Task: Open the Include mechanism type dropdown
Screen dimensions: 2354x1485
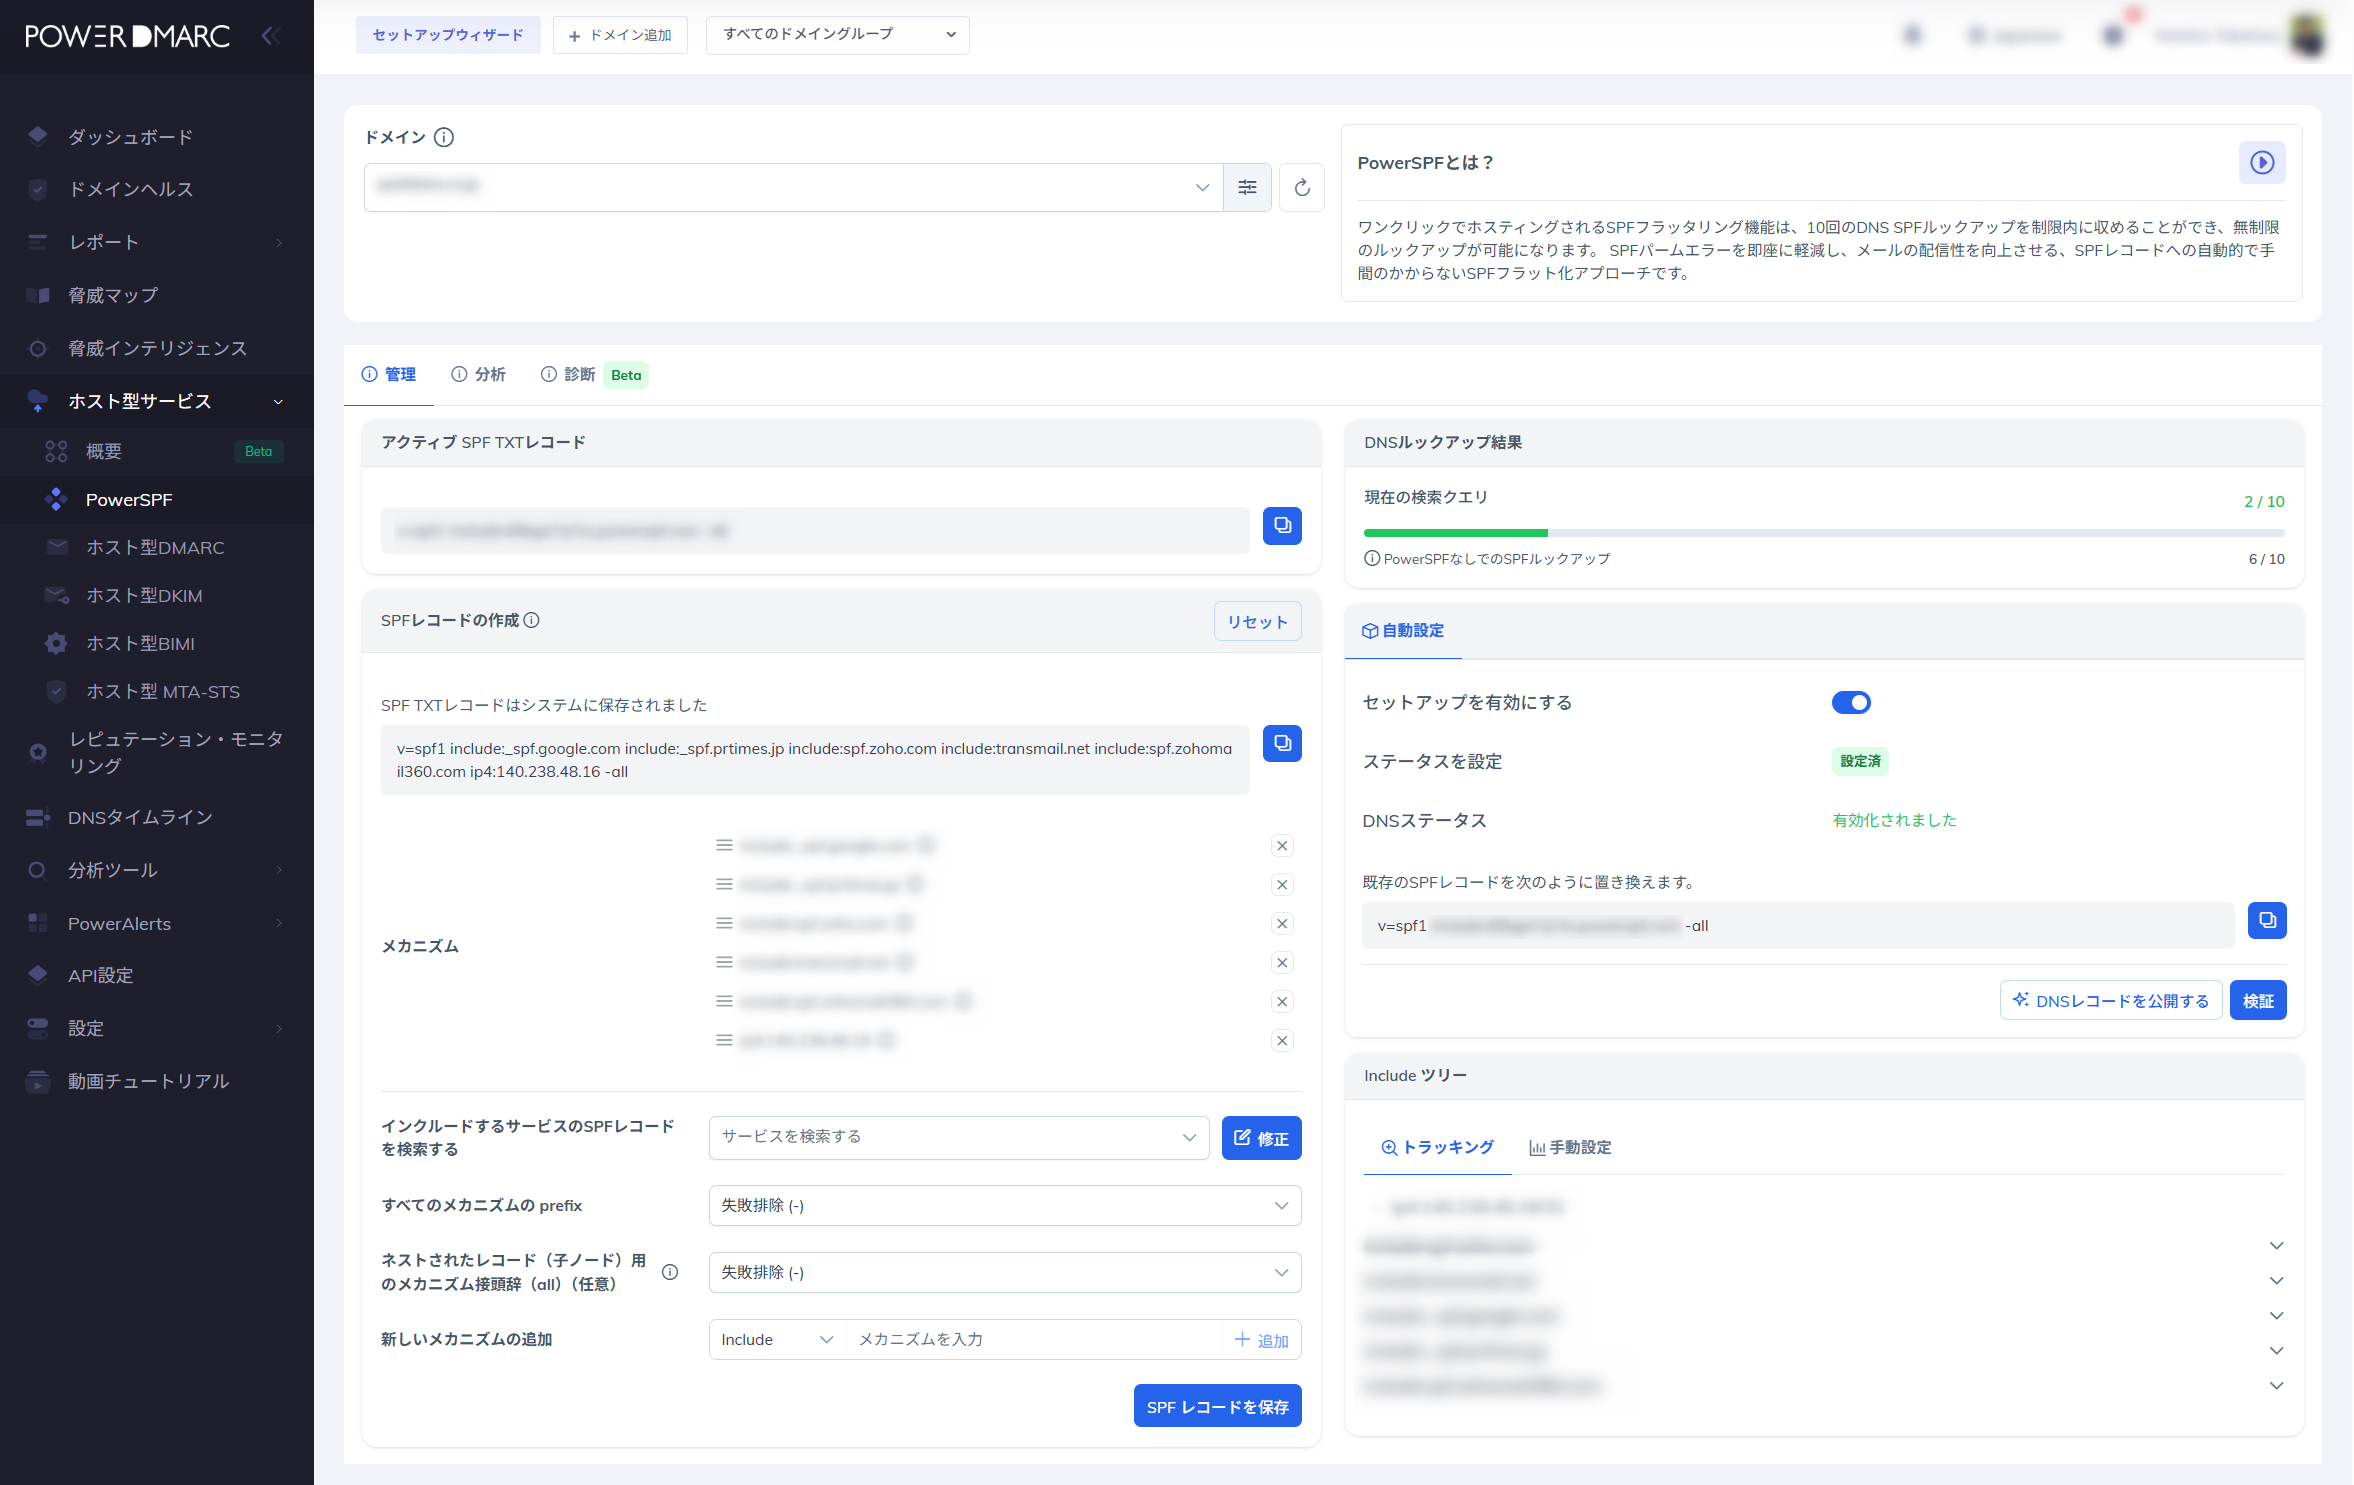Action: (x=776, y=1340)
